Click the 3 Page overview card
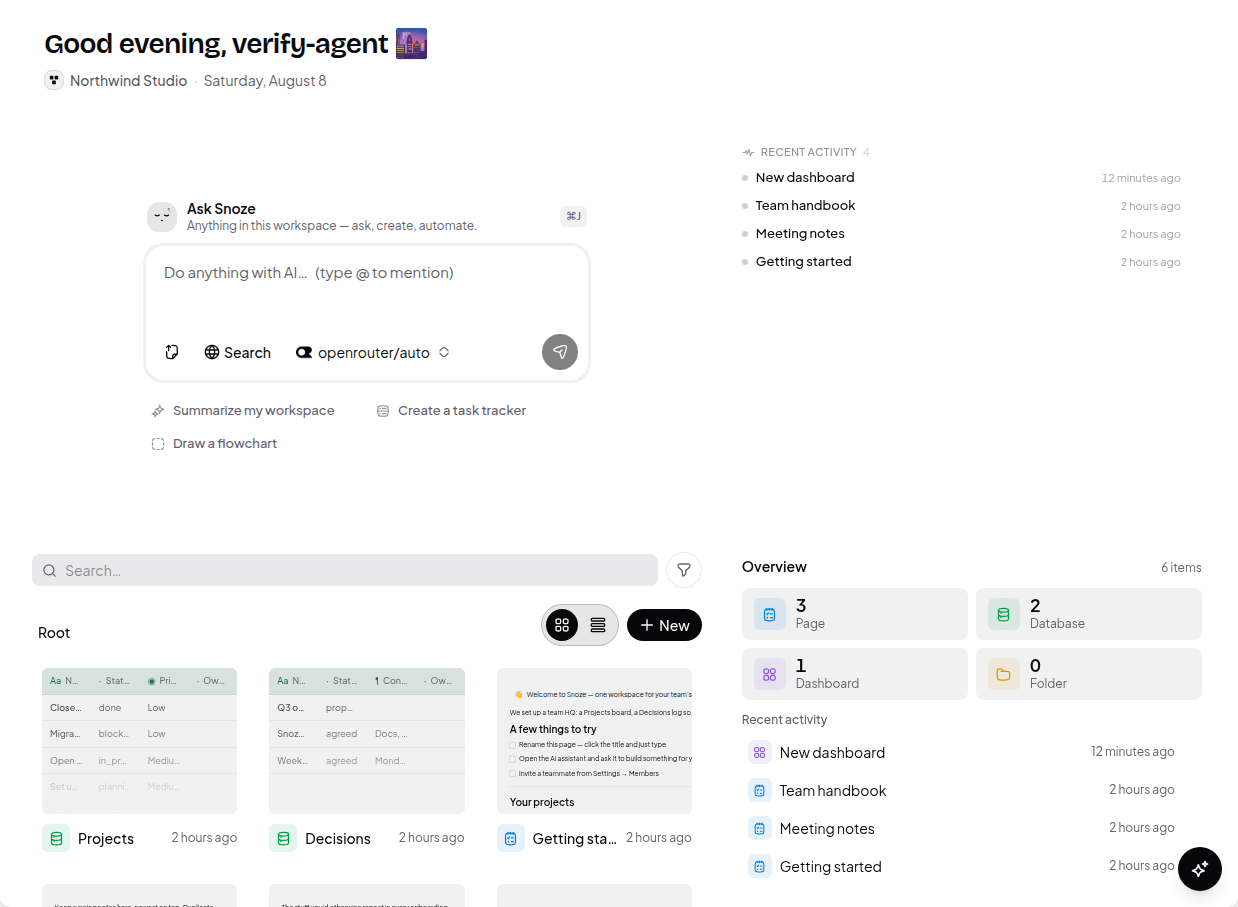Screen dimensions: 1238x907 (x=855, y=614)
